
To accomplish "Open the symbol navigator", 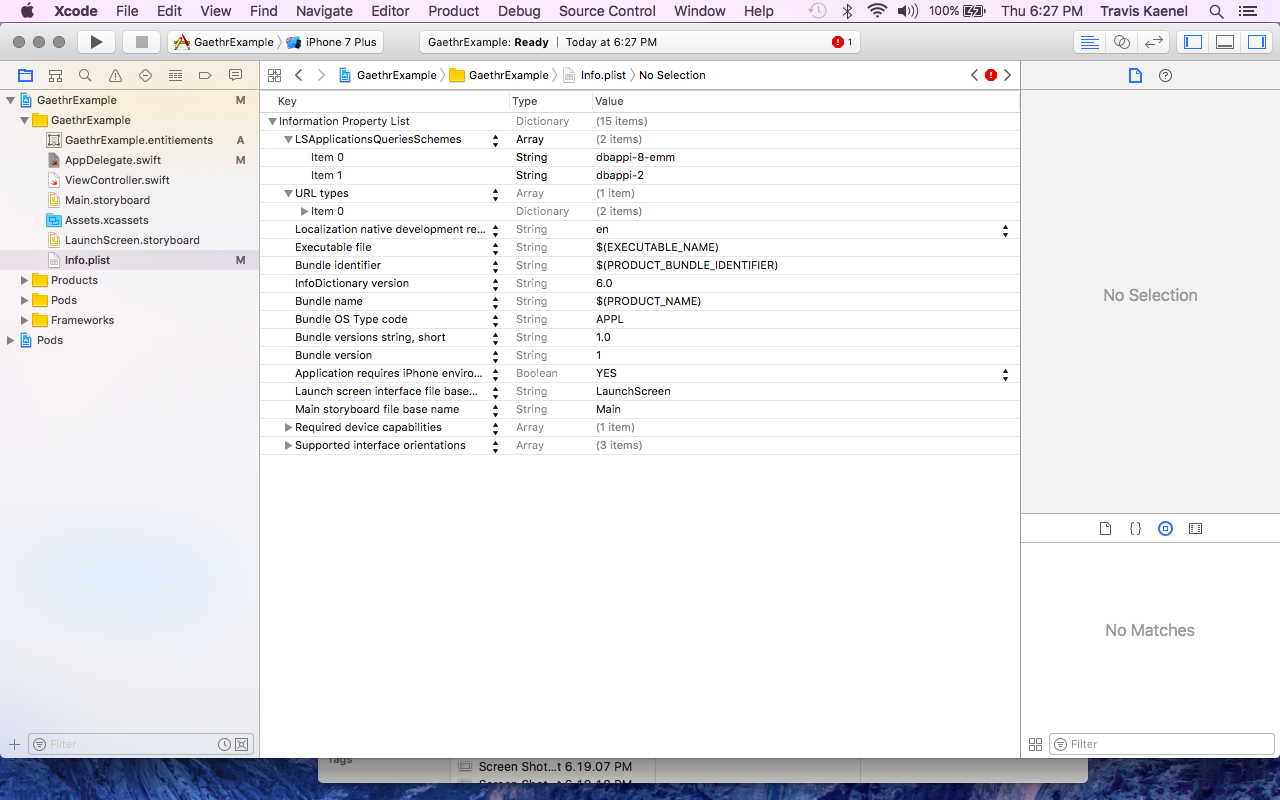I will pyautogui.click(x=55, y=75).
